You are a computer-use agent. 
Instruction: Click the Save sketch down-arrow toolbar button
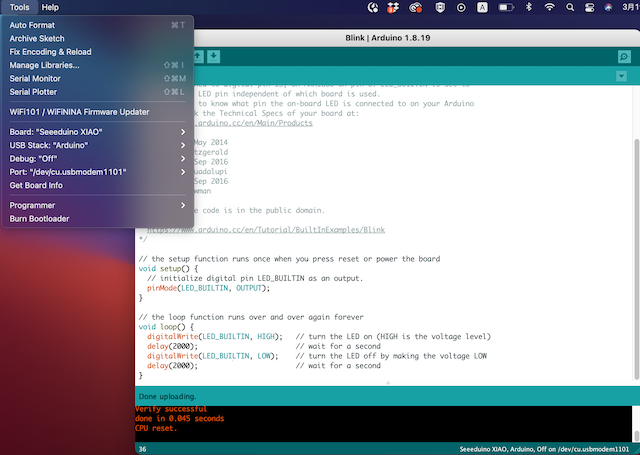coord(213,56)
